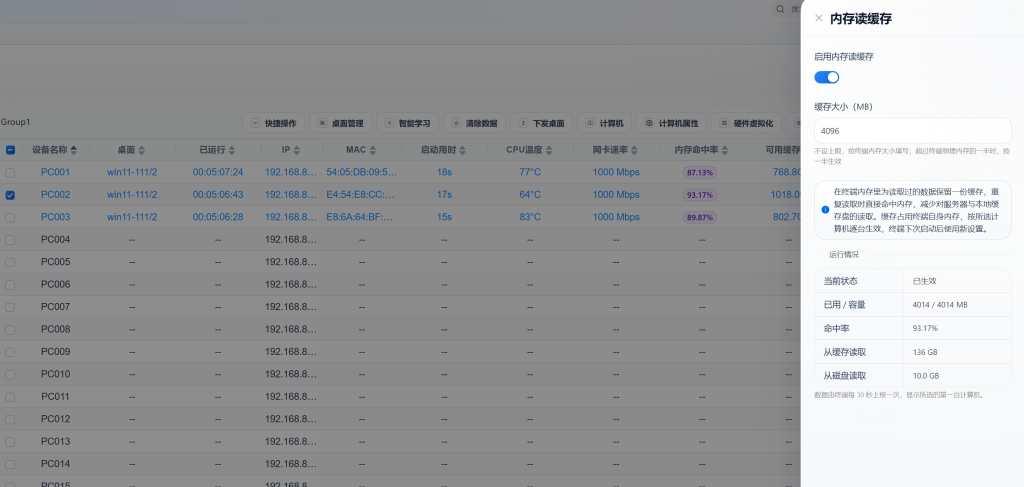
Task: Click the 87.13% hit rate badge
Action: coord(699,172)
